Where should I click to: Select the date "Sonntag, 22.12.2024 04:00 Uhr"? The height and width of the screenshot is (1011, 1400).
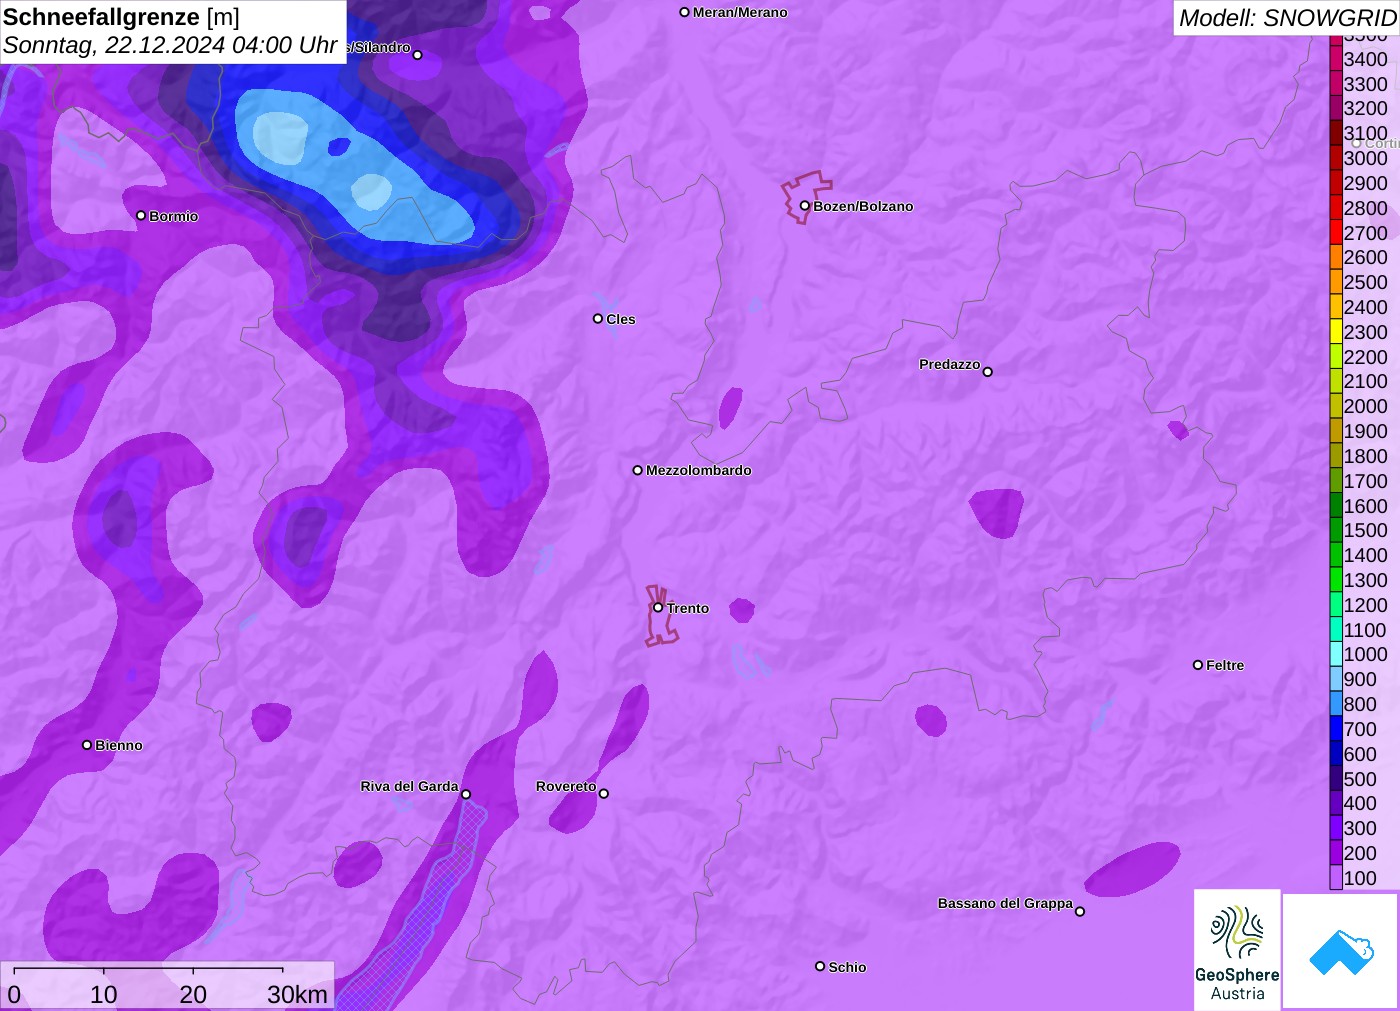[x=170, y=45]
